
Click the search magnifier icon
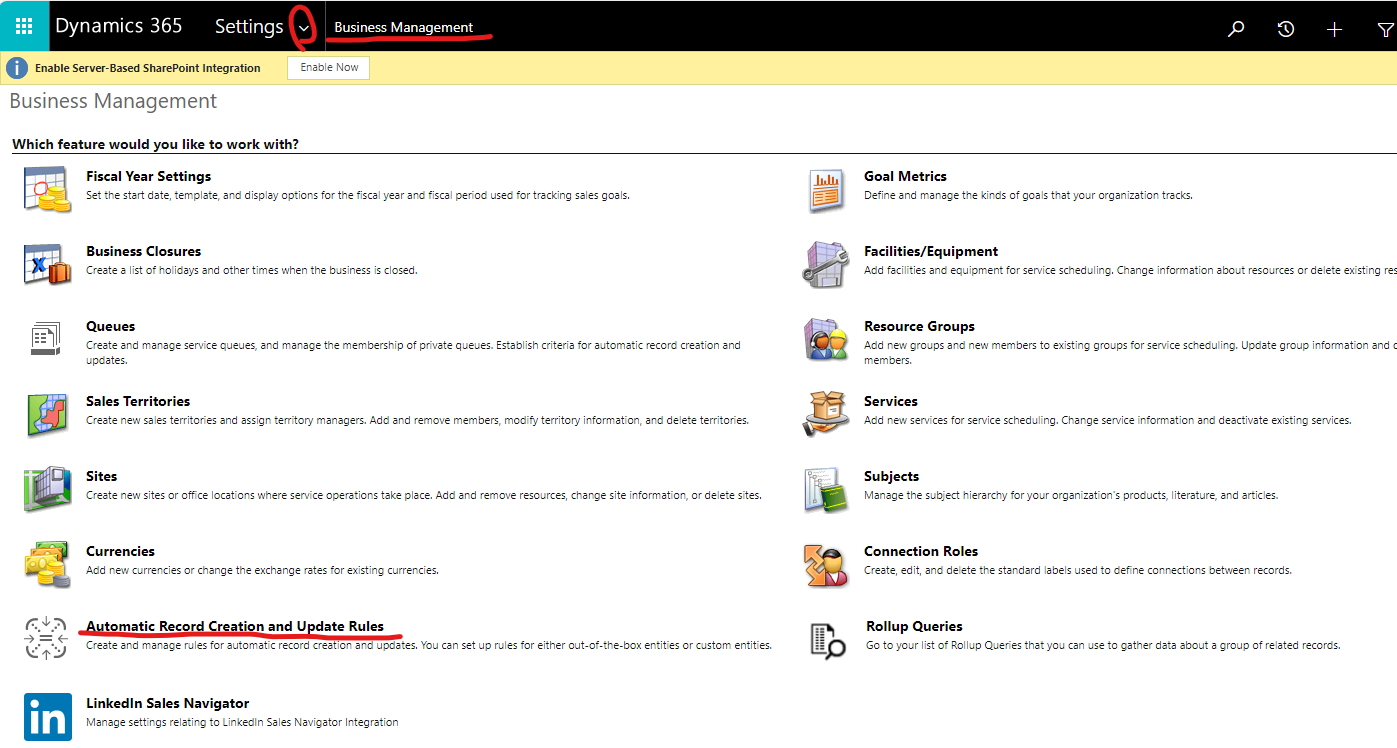[x=1237, y=29]
